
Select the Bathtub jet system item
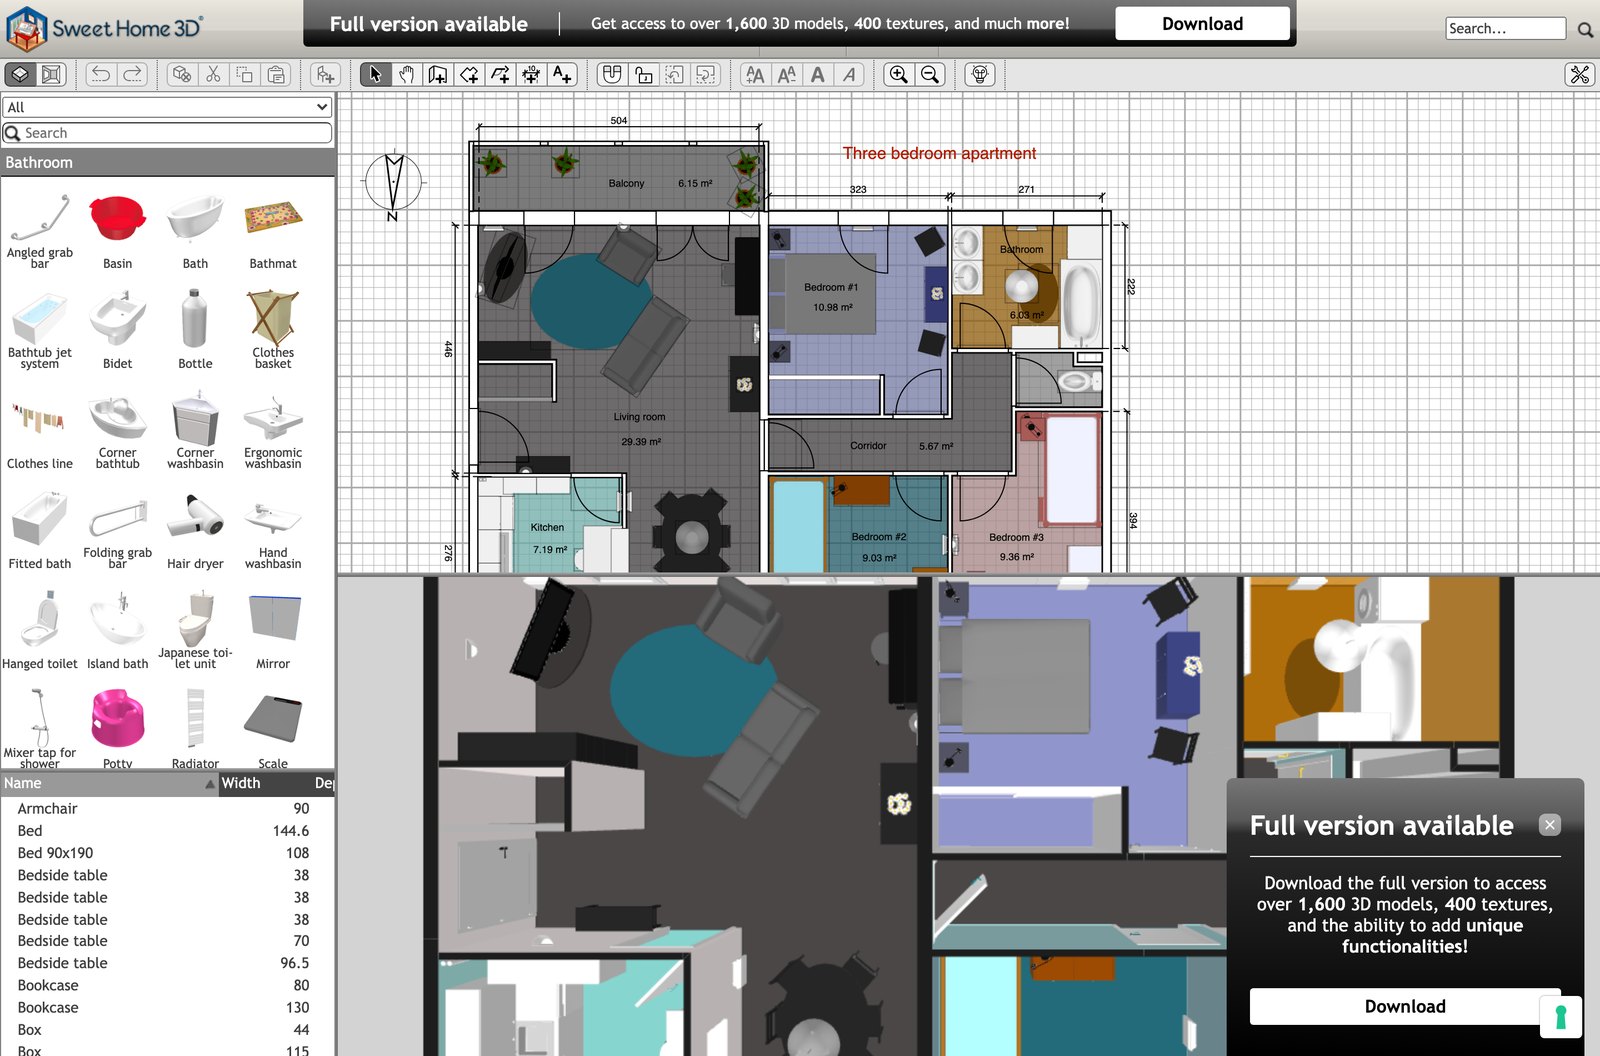coord(40,331)
